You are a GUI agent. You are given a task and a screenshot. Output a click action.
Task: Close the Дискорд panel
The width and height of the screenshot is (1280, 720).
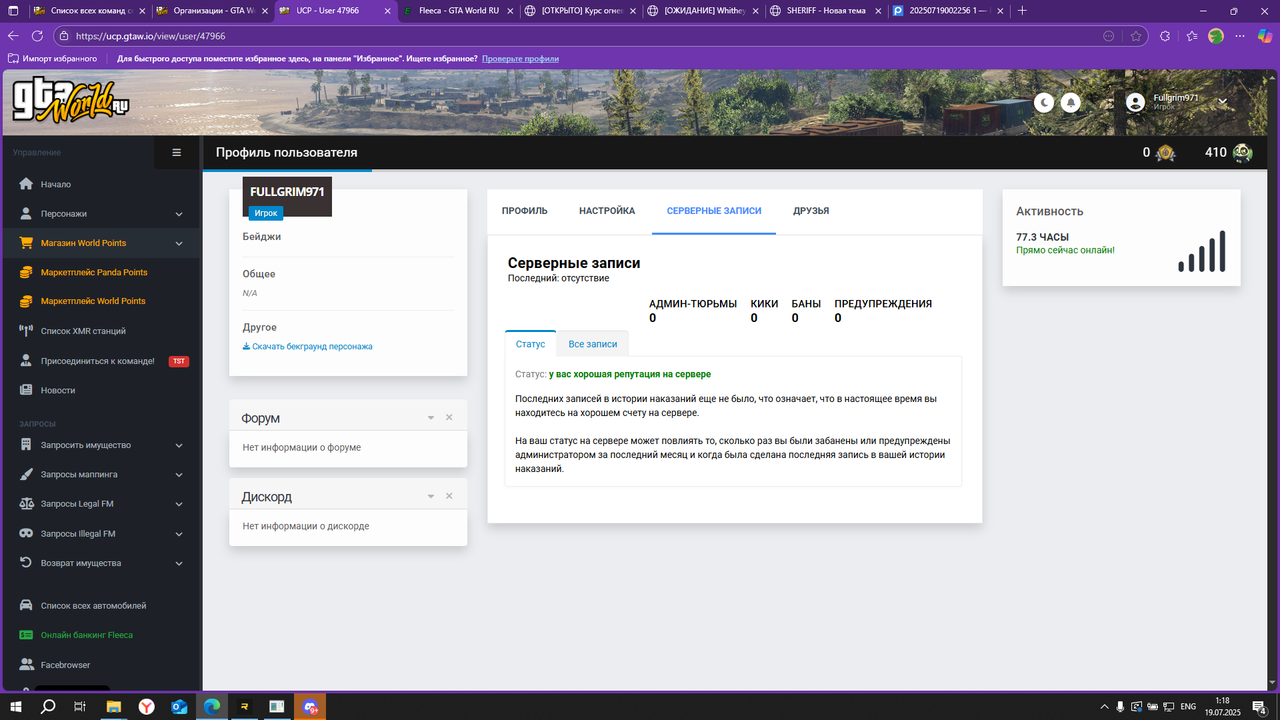pos(449,496)
